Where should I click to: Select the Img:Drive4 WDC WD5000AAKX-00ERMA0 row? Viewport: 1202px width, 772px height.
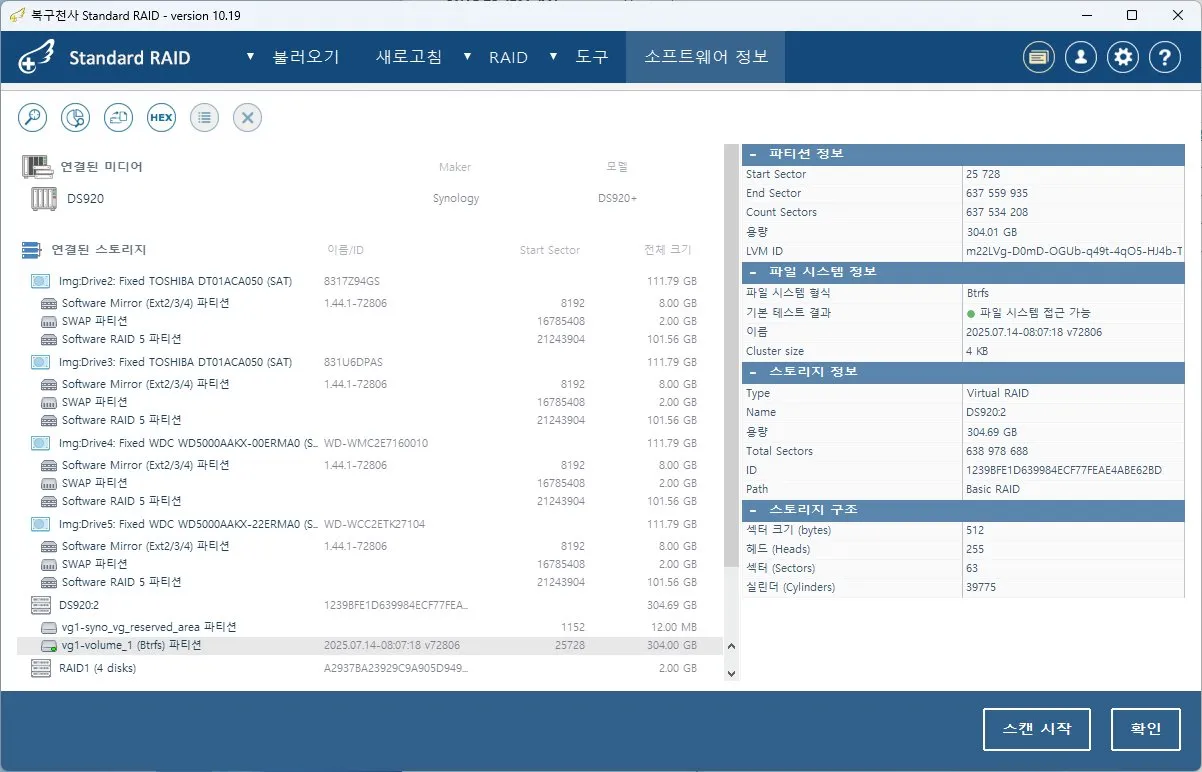pyautogui.click(x=369, y=443)
